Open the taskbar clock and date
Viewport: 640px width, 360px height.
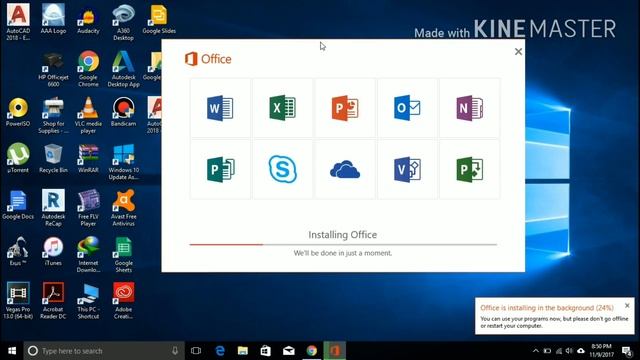coord(601,351)
